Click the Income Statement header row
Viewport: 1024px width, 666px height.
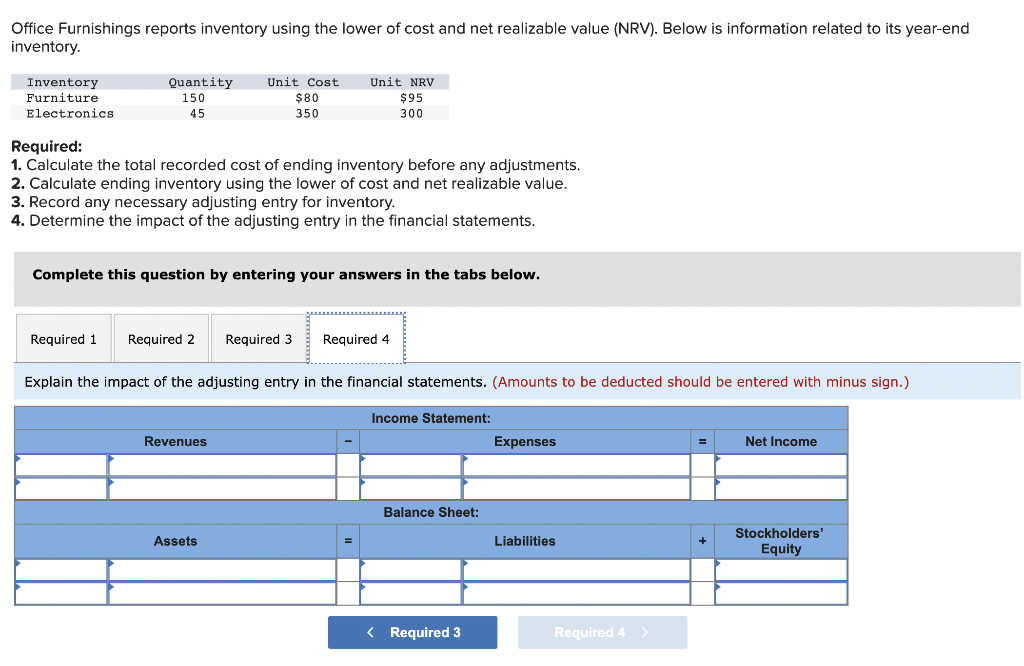point(430,418)
